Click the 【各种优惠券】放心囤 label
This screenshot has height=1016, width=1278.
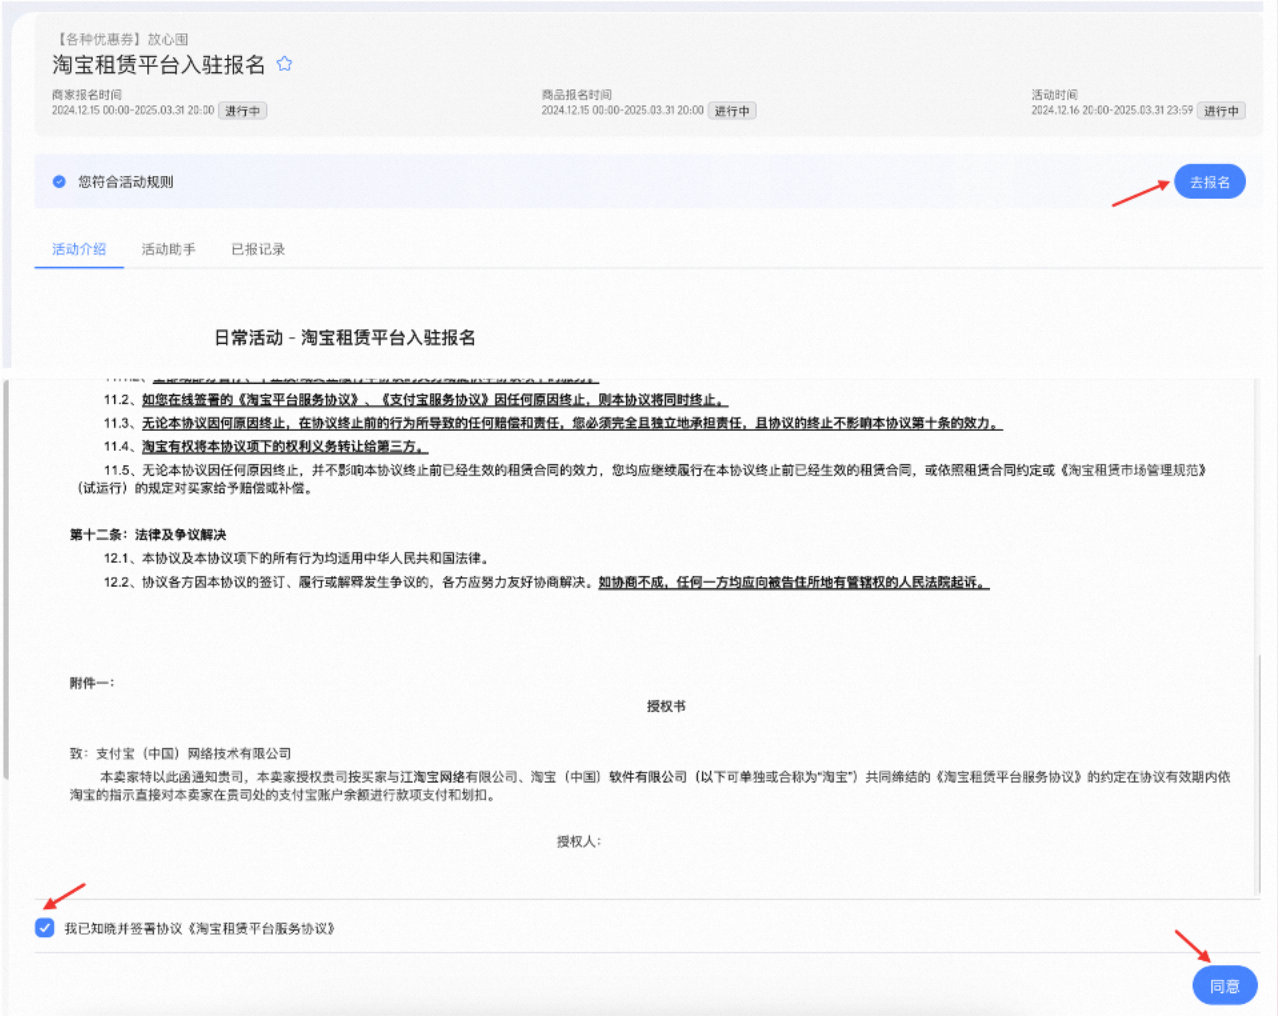120,39
